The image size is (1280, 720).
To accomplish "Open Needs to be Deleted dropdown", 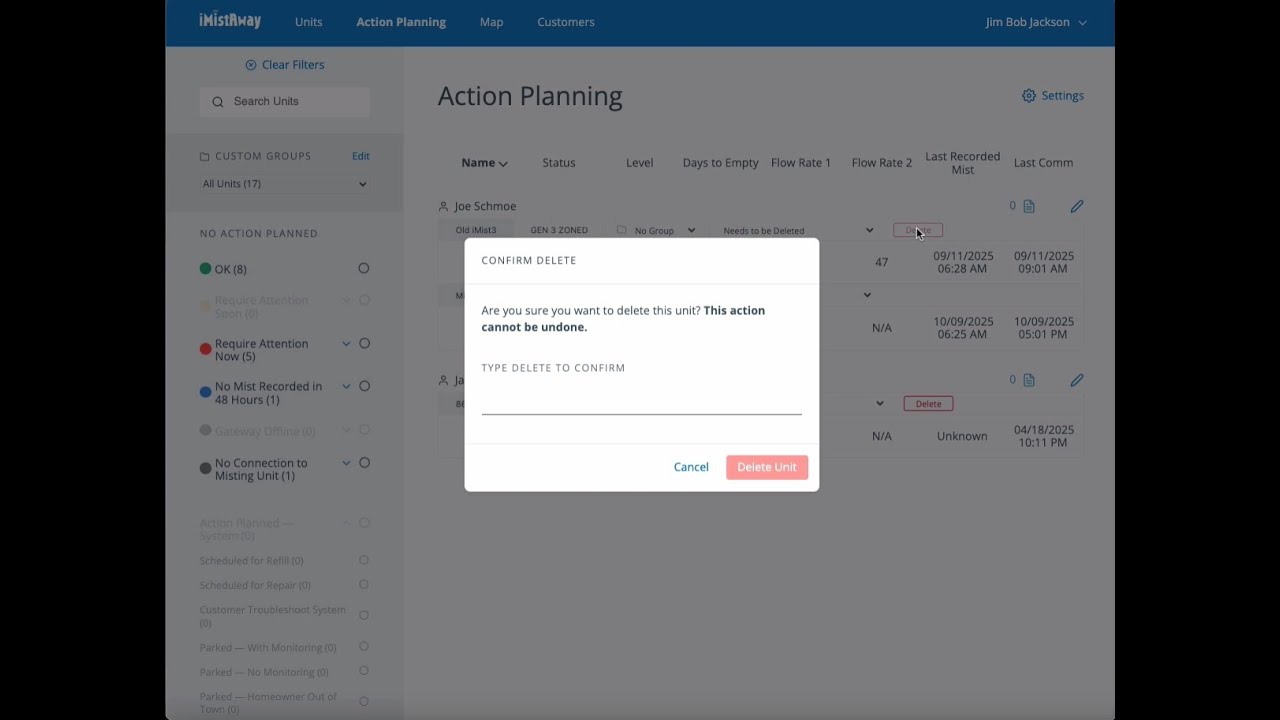I will tap(798, 230).
